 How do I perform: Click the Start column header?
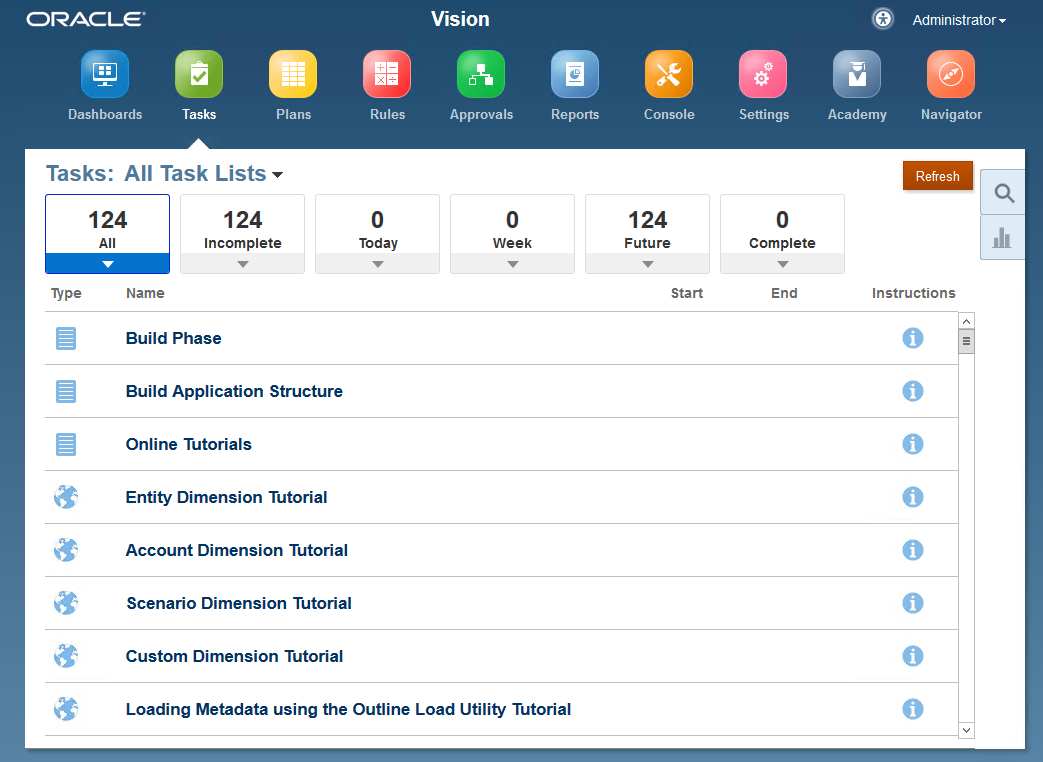(686, 293)
